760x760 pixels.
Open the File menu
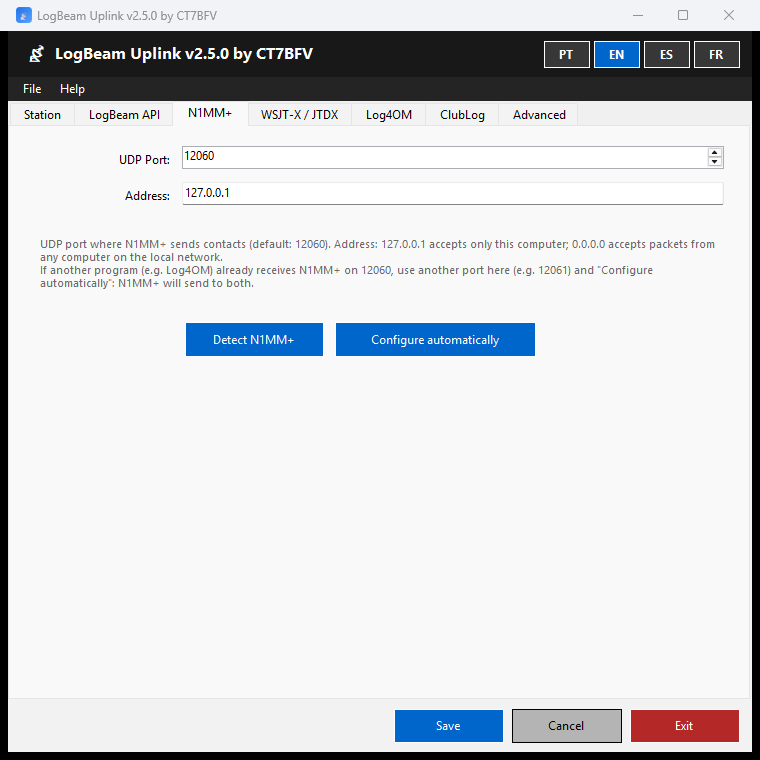point(32,89)
